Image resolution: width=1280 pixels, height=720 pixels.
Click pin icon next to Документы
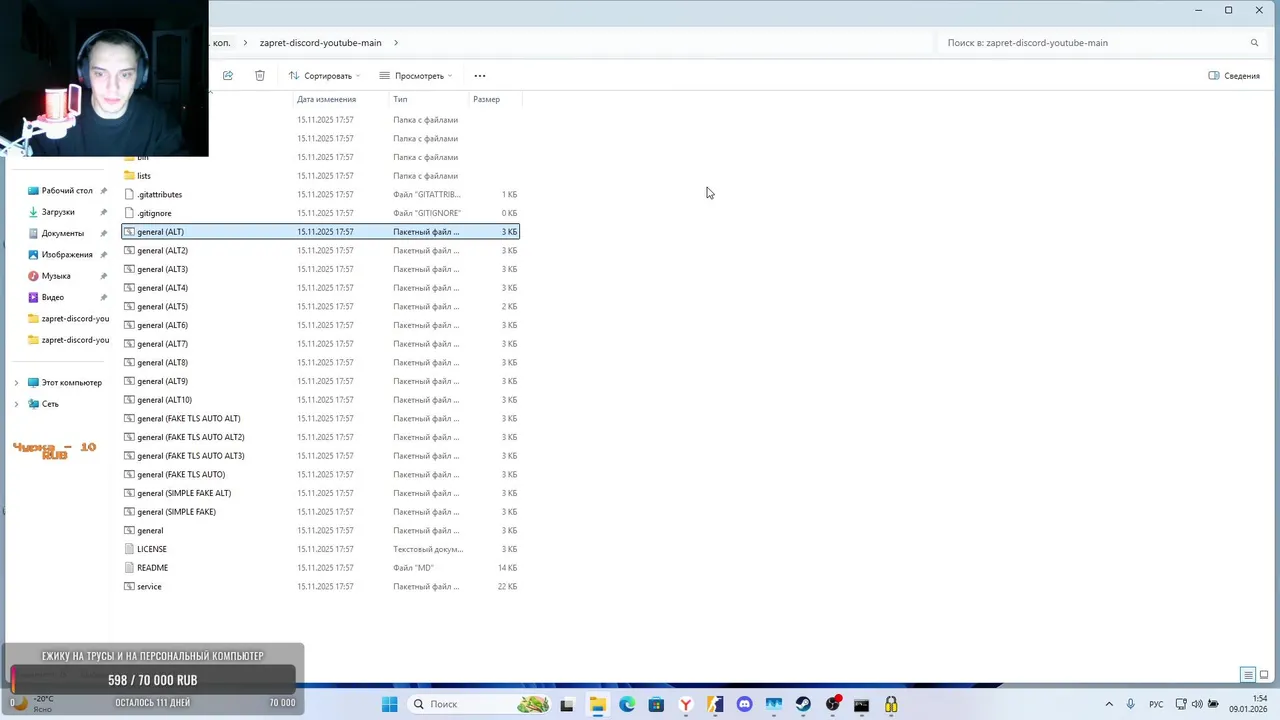click(104, 233)
